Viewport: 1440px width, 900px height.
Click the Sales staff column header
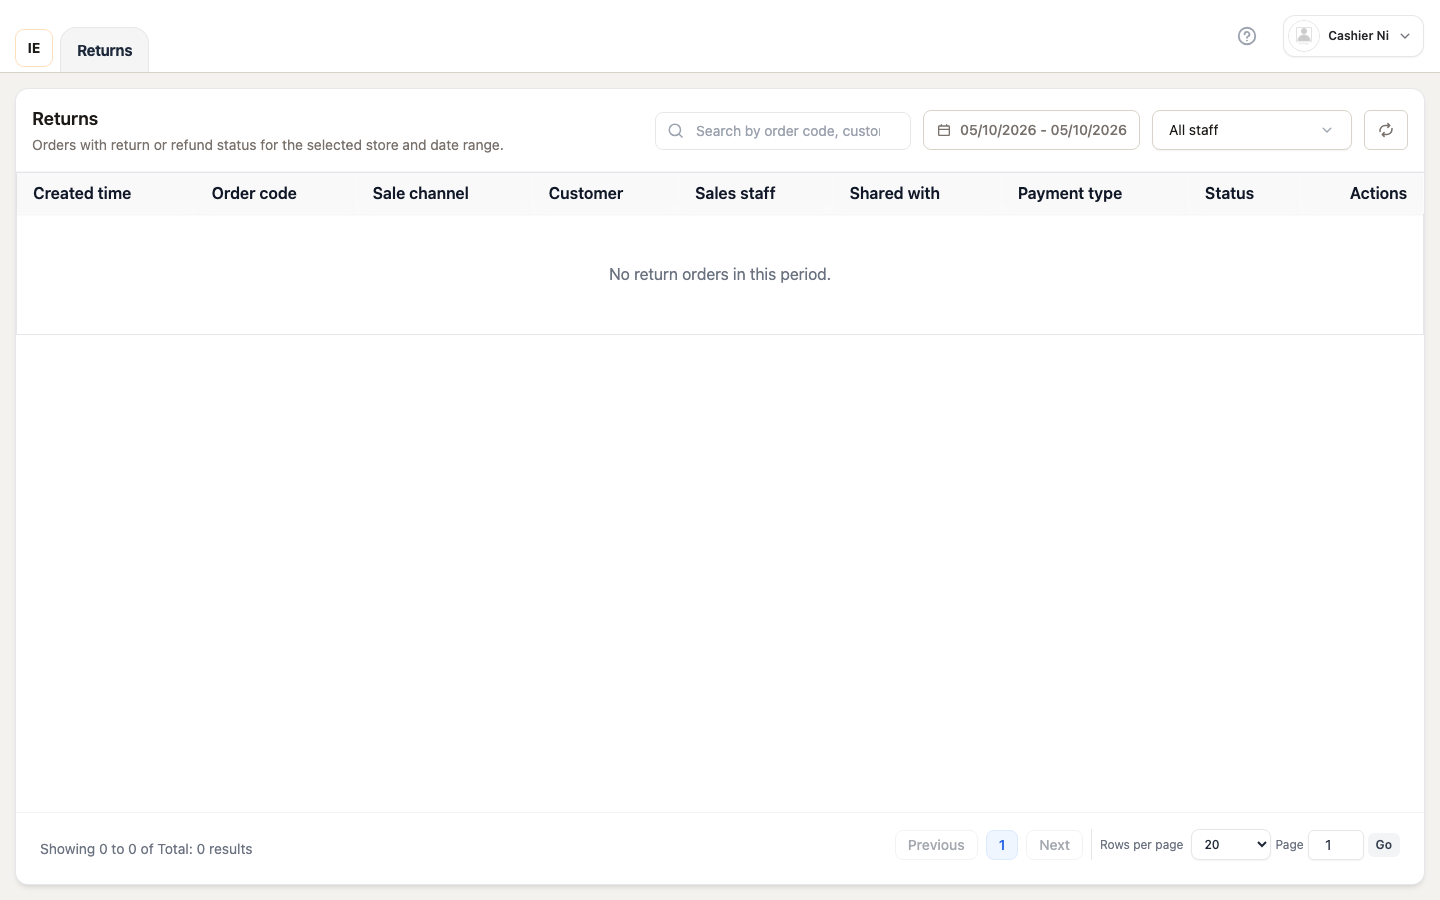coord(735,194)
